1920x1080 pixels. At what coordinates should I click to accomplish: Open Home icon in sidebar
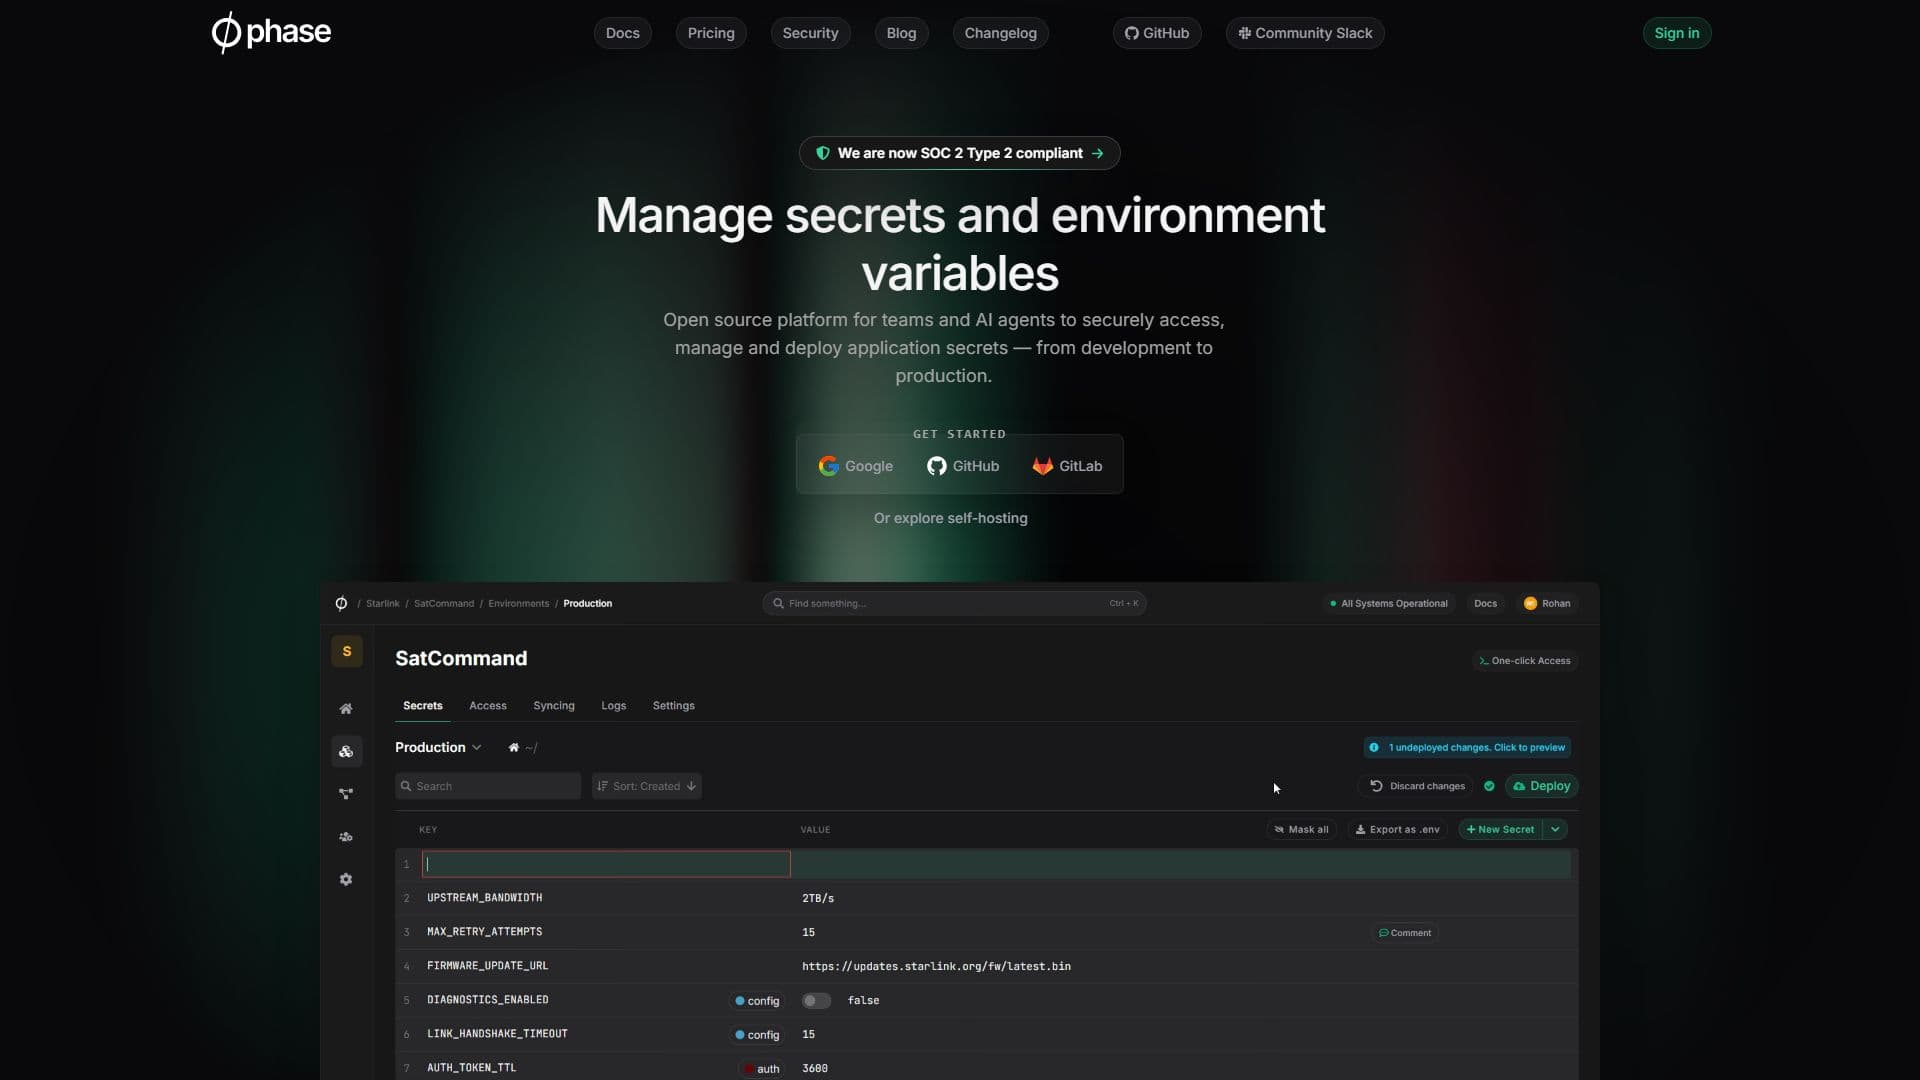(346, 709)
